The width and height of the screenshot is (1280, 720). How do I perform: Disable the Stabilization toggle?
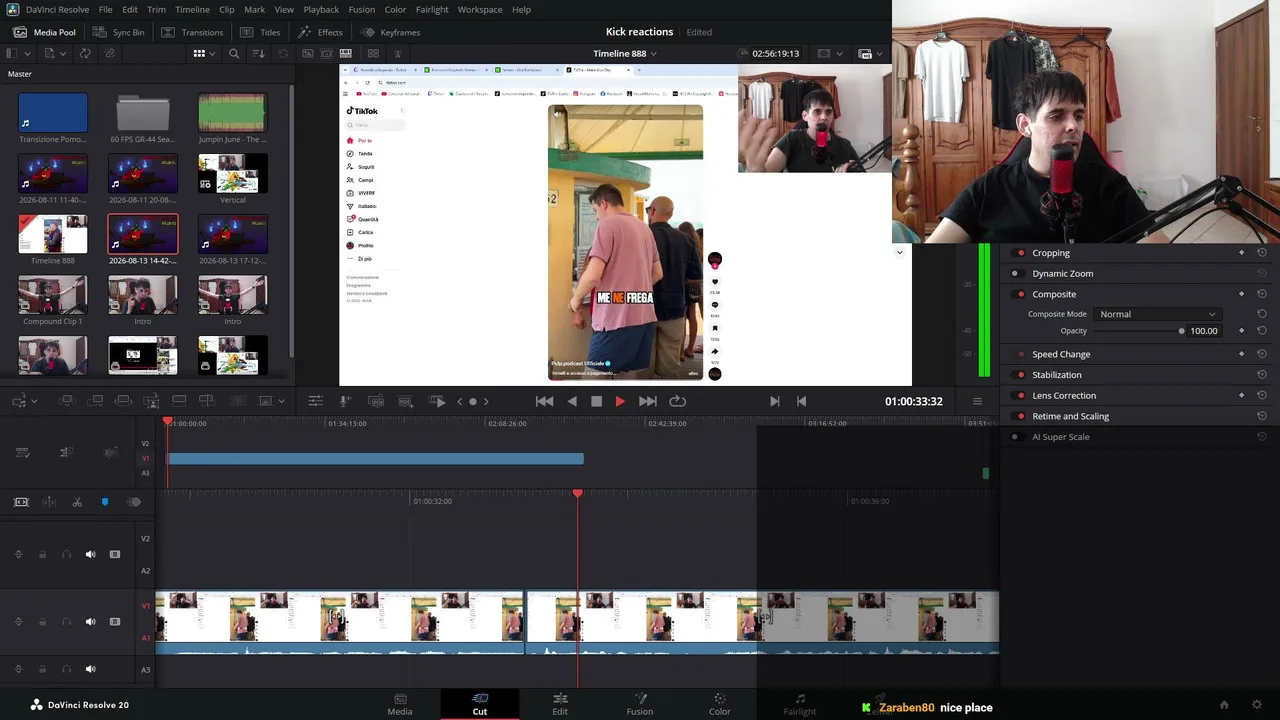pos(1020,375)
